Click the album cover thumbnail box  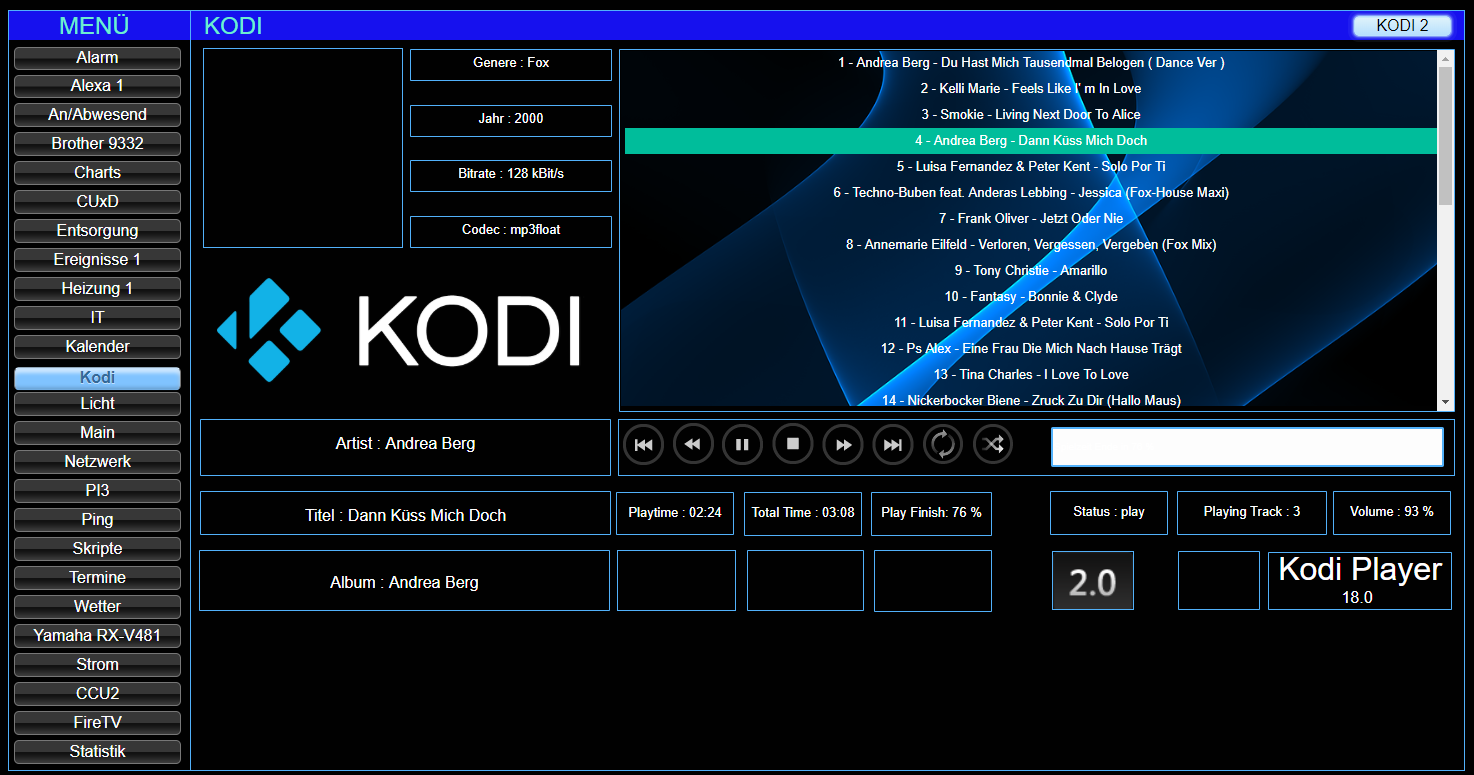click(x=303, y=148)
